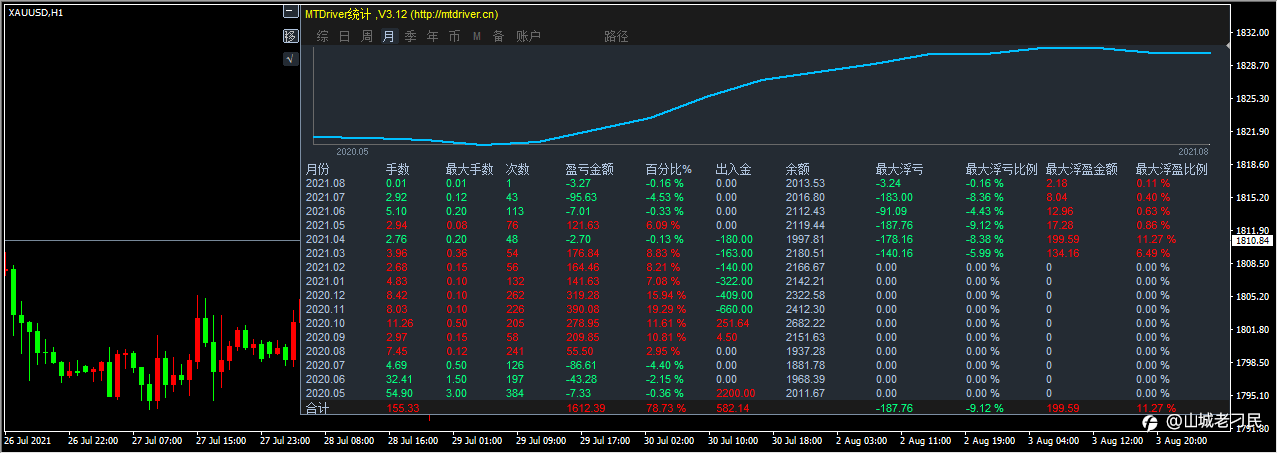
Task: Click the current price label 1810.84
Action: 1253,241
